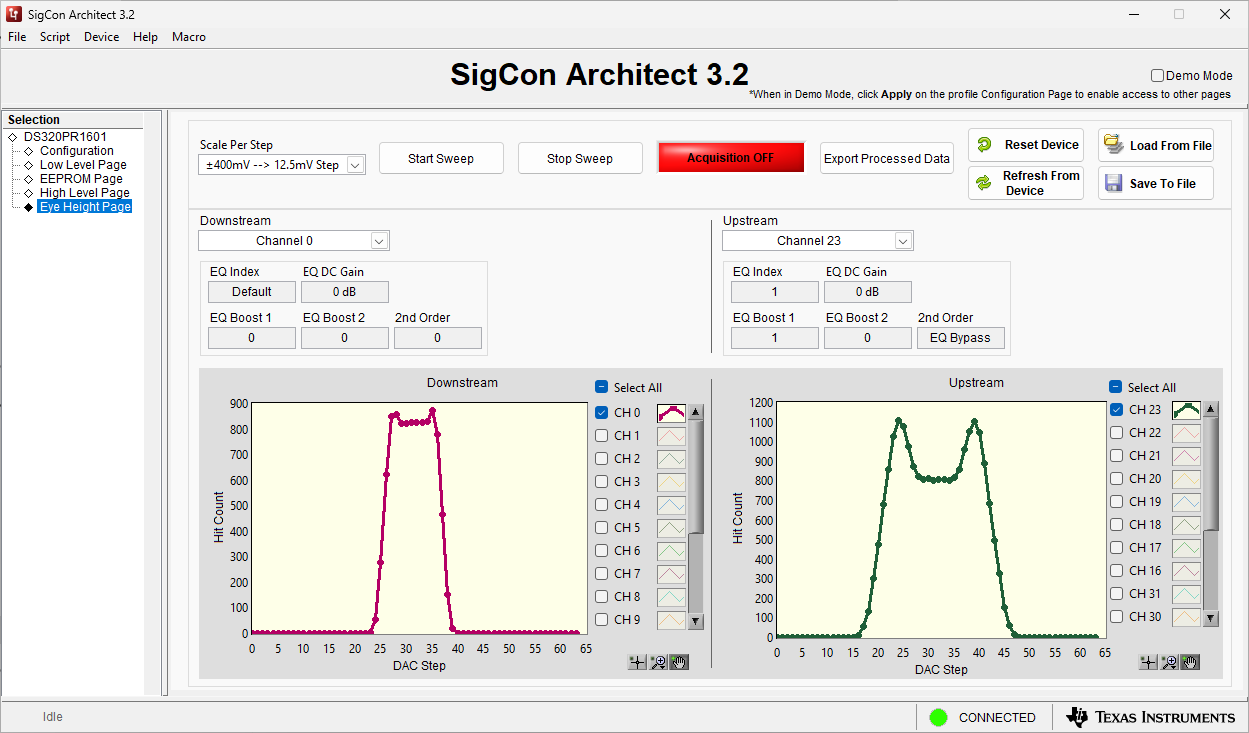Open the Upstream Channel 23 selector

point(902,240)
